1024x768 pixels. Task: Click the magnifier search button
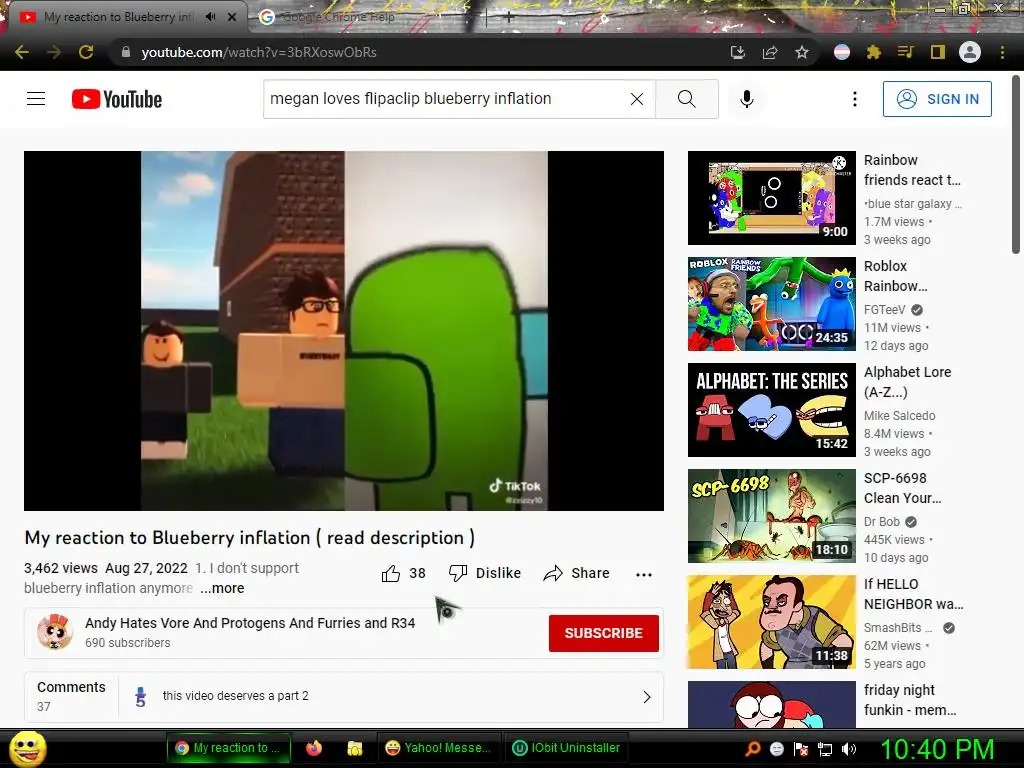(686, 99)
